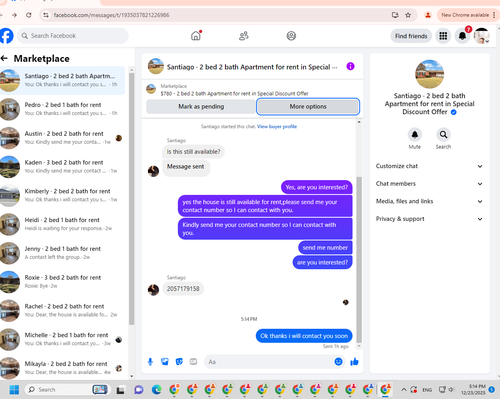This screenshot has height=399, width=500.
Task: Open Heidi 2 bed 1 bath conversation
Action: click(63, 224)
